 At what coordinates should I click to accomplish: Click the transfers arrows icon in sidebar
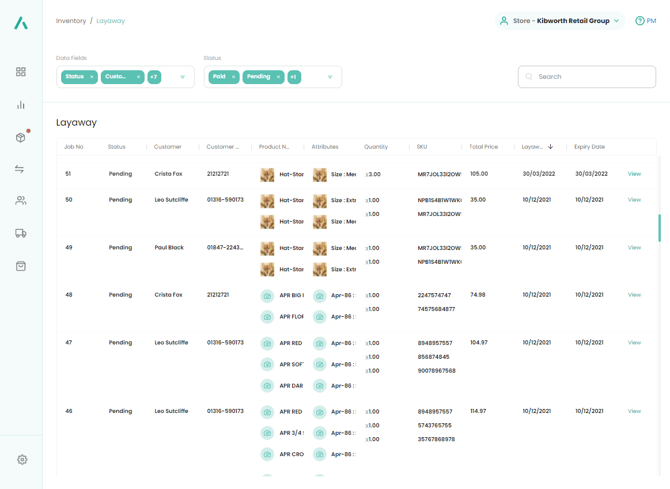coord(21,169)
